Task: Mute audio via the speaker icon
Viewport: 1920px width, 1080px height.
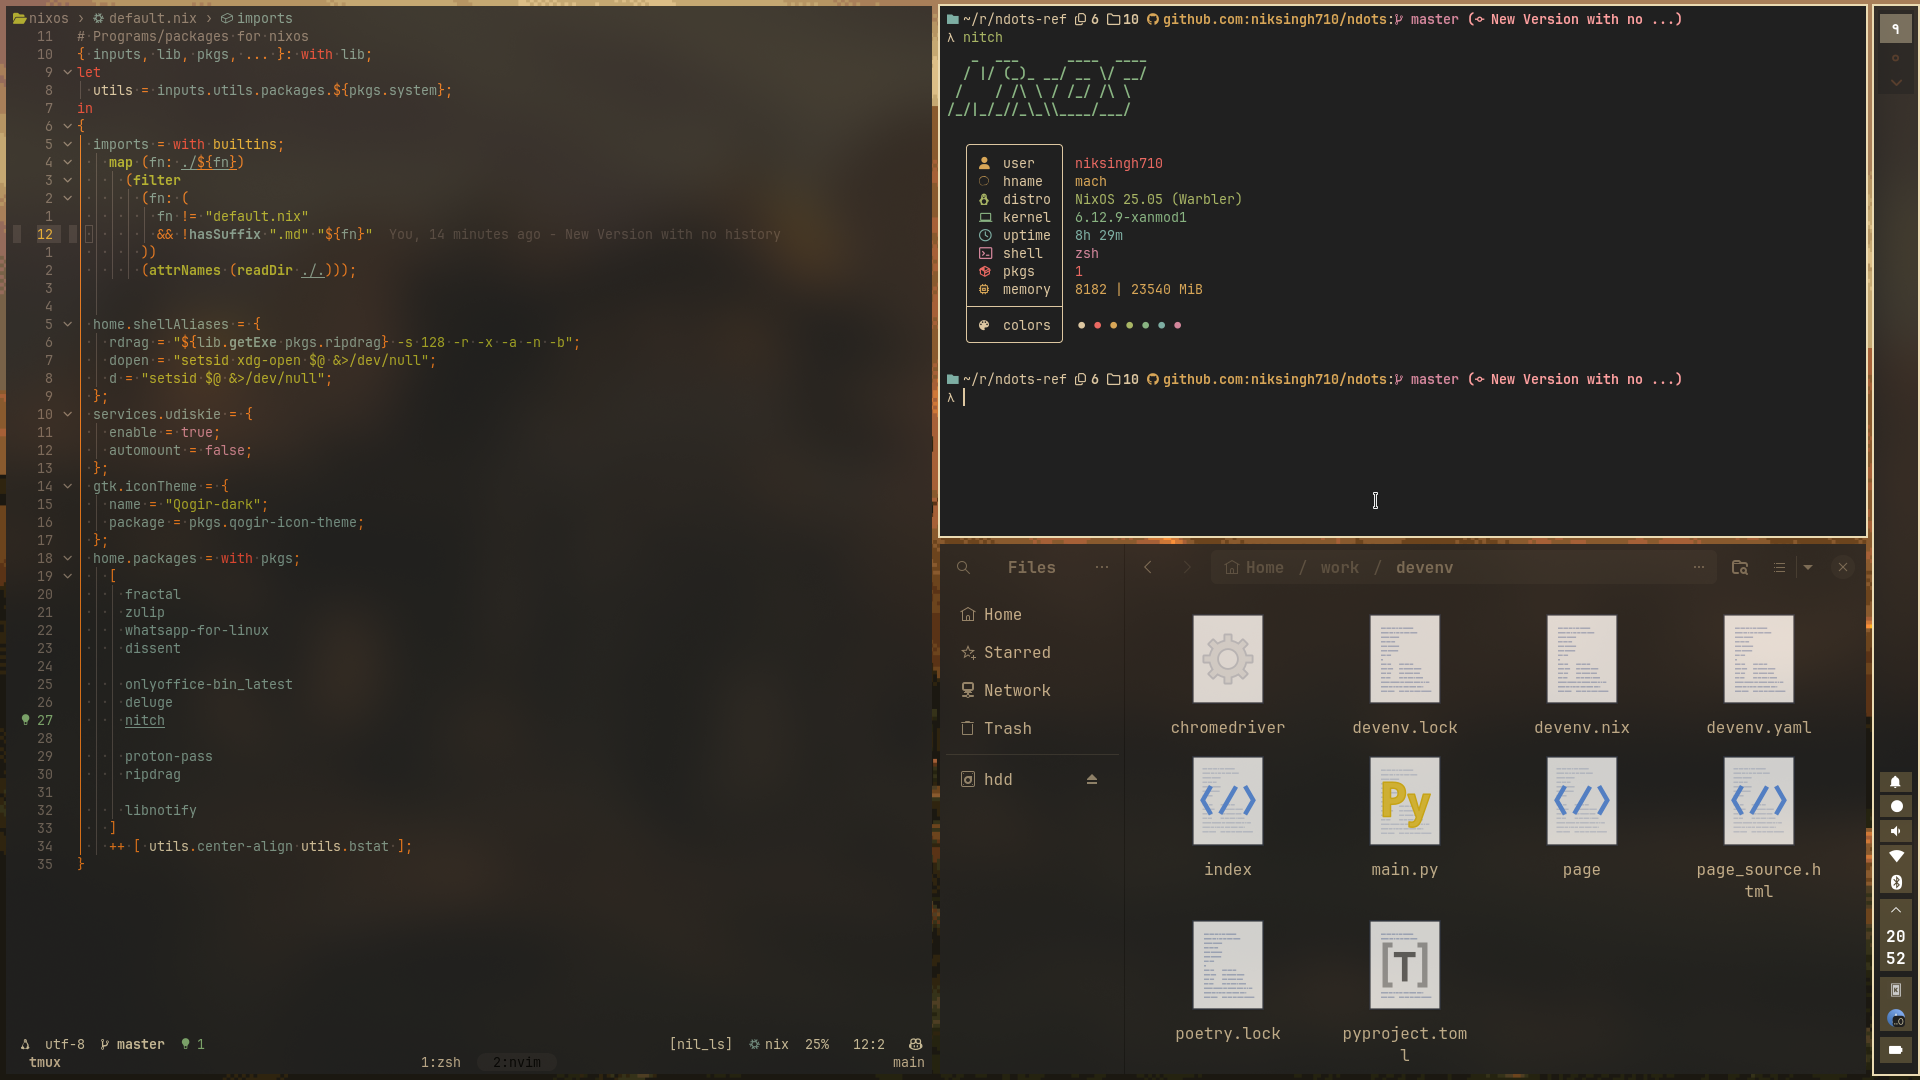Action: (1896, 831)
